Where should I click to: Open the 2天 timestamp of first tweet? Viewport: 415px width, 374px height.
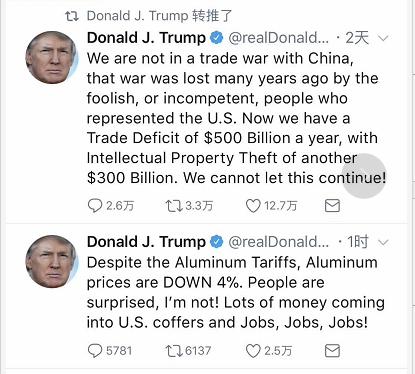pyautogui.click(x=357, y=38)
